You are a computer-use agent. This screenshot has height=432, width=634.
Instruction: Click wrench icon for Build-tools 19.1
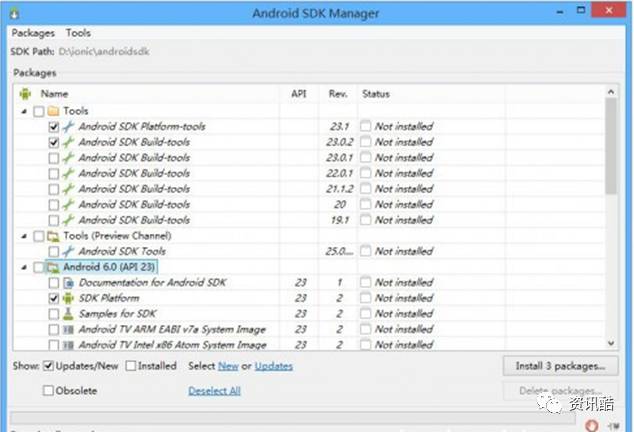pos(68,220)
